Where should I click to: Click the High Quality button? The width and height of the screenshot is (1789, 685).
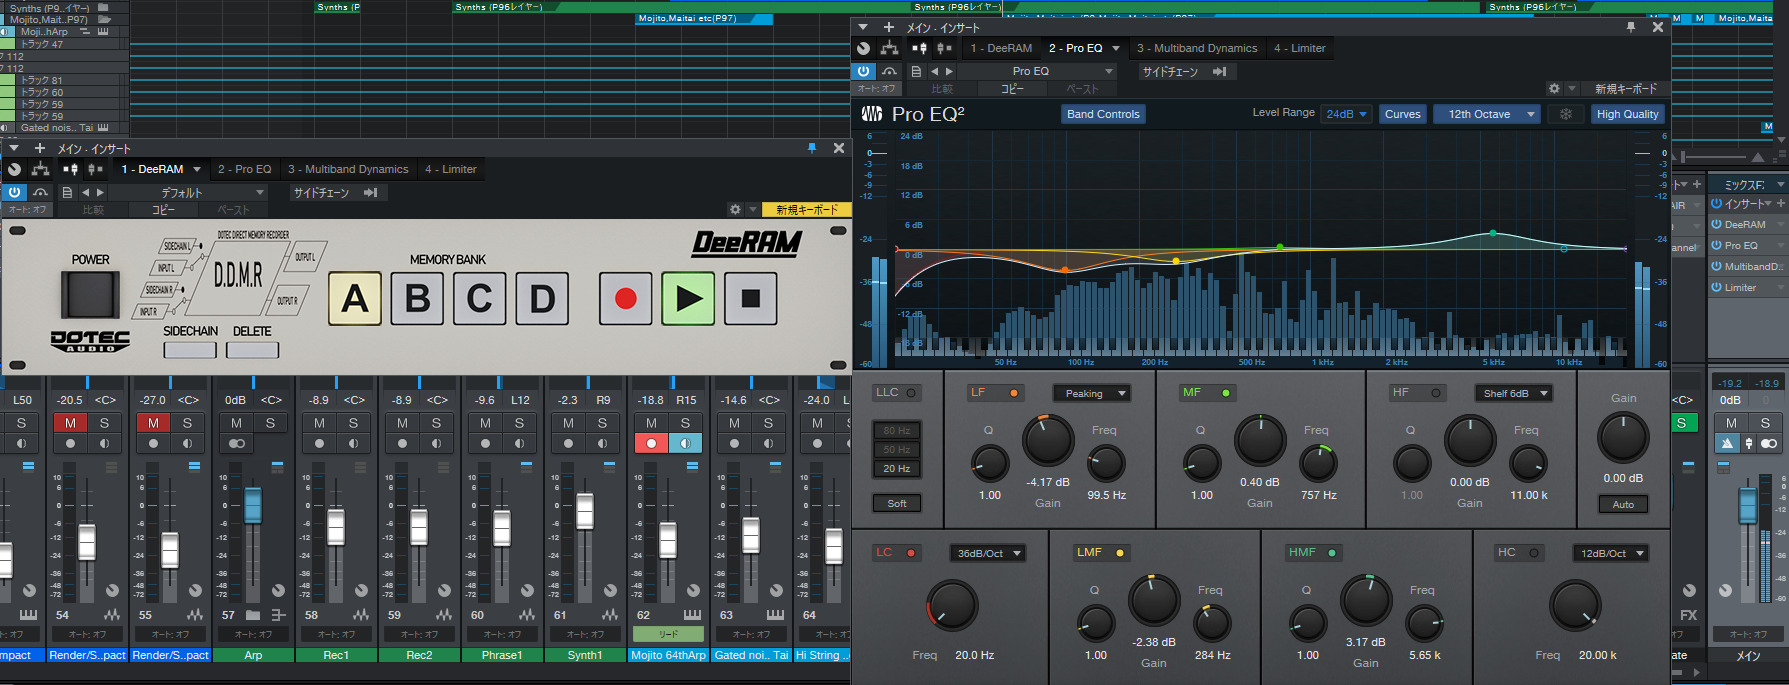click(x=1627, y=114)
